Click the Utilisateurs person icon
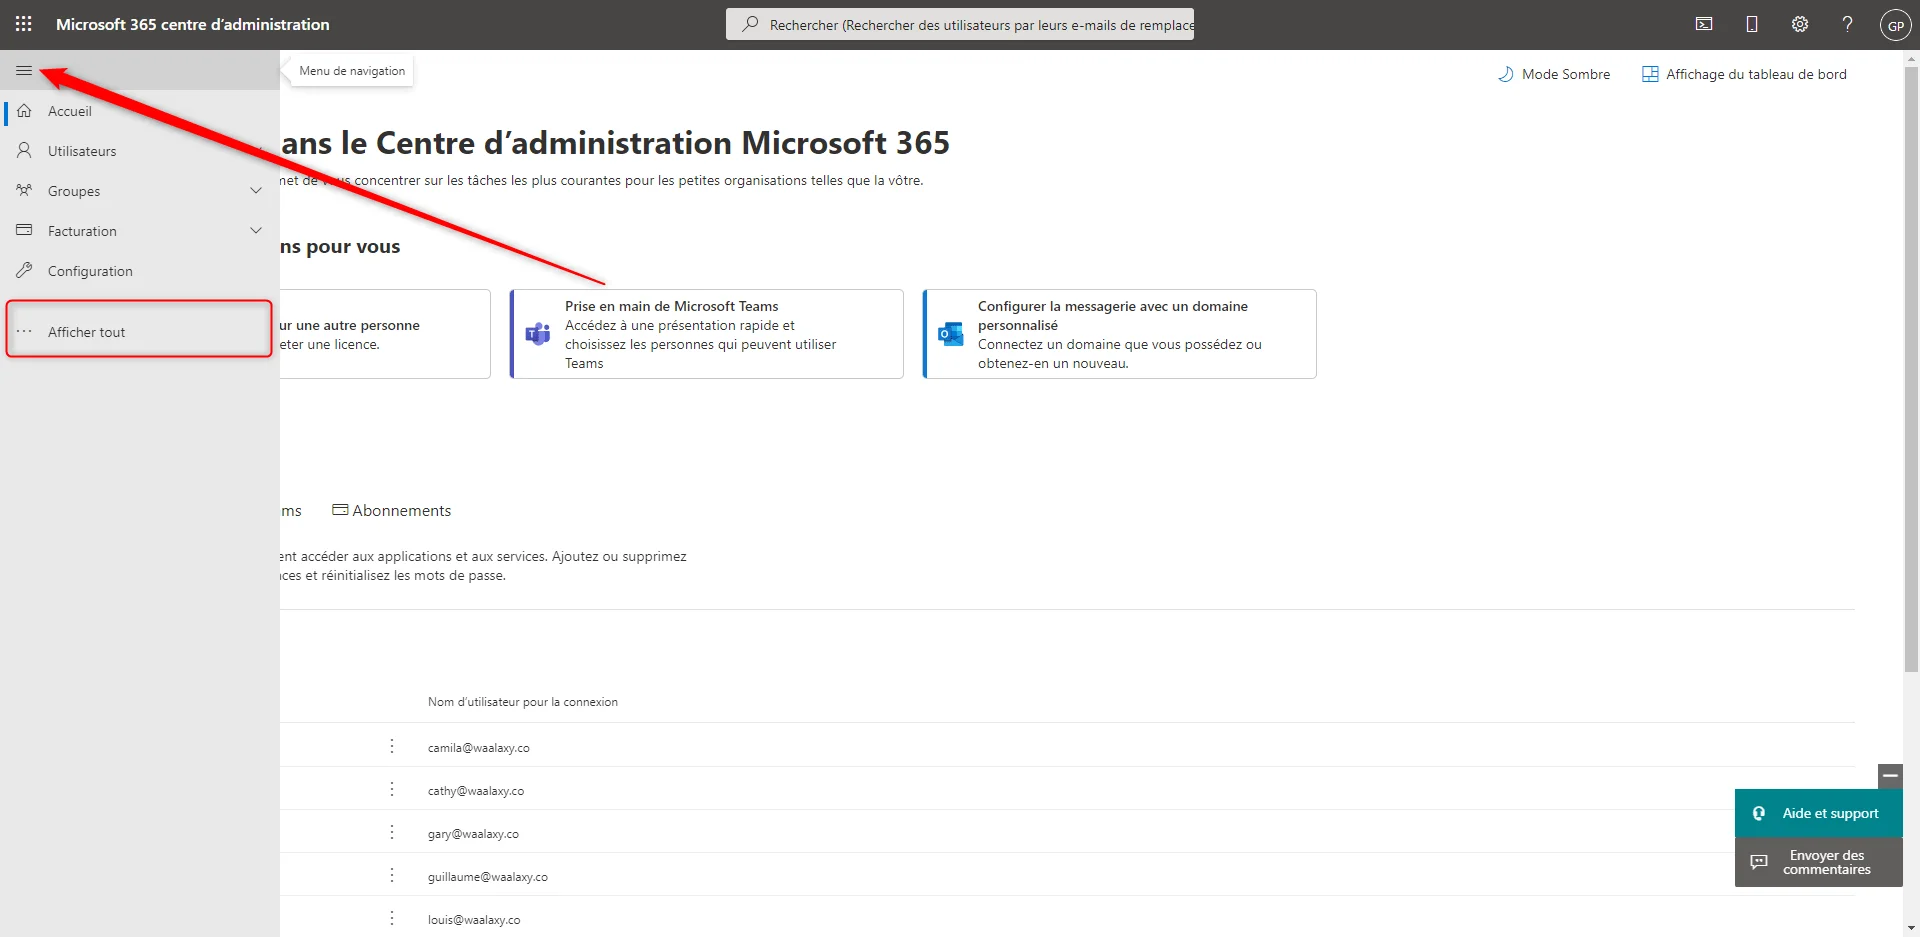1920x937 pixels. pos(24,151)
